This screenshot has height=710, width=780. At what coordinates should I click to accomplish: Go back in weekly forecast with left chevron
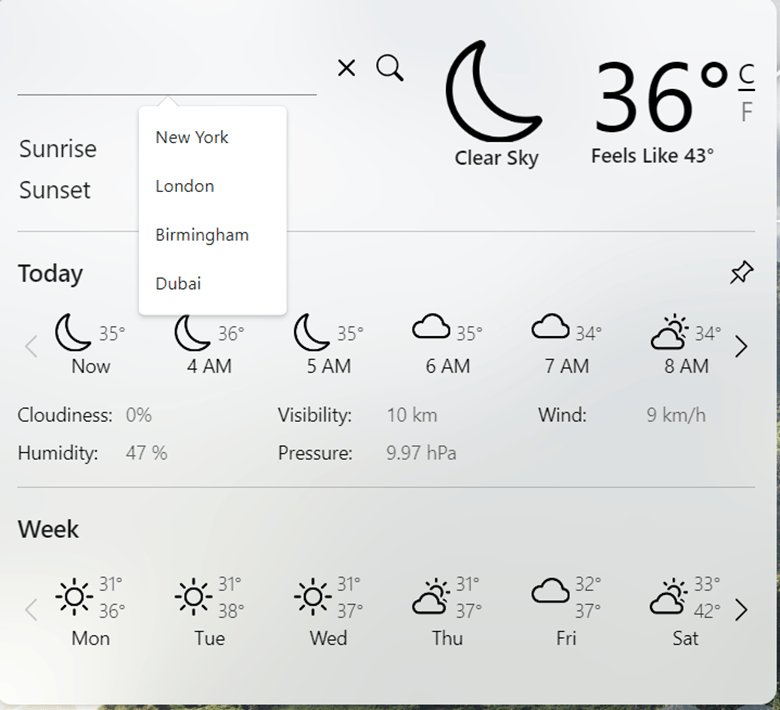(x=31, y=610)
